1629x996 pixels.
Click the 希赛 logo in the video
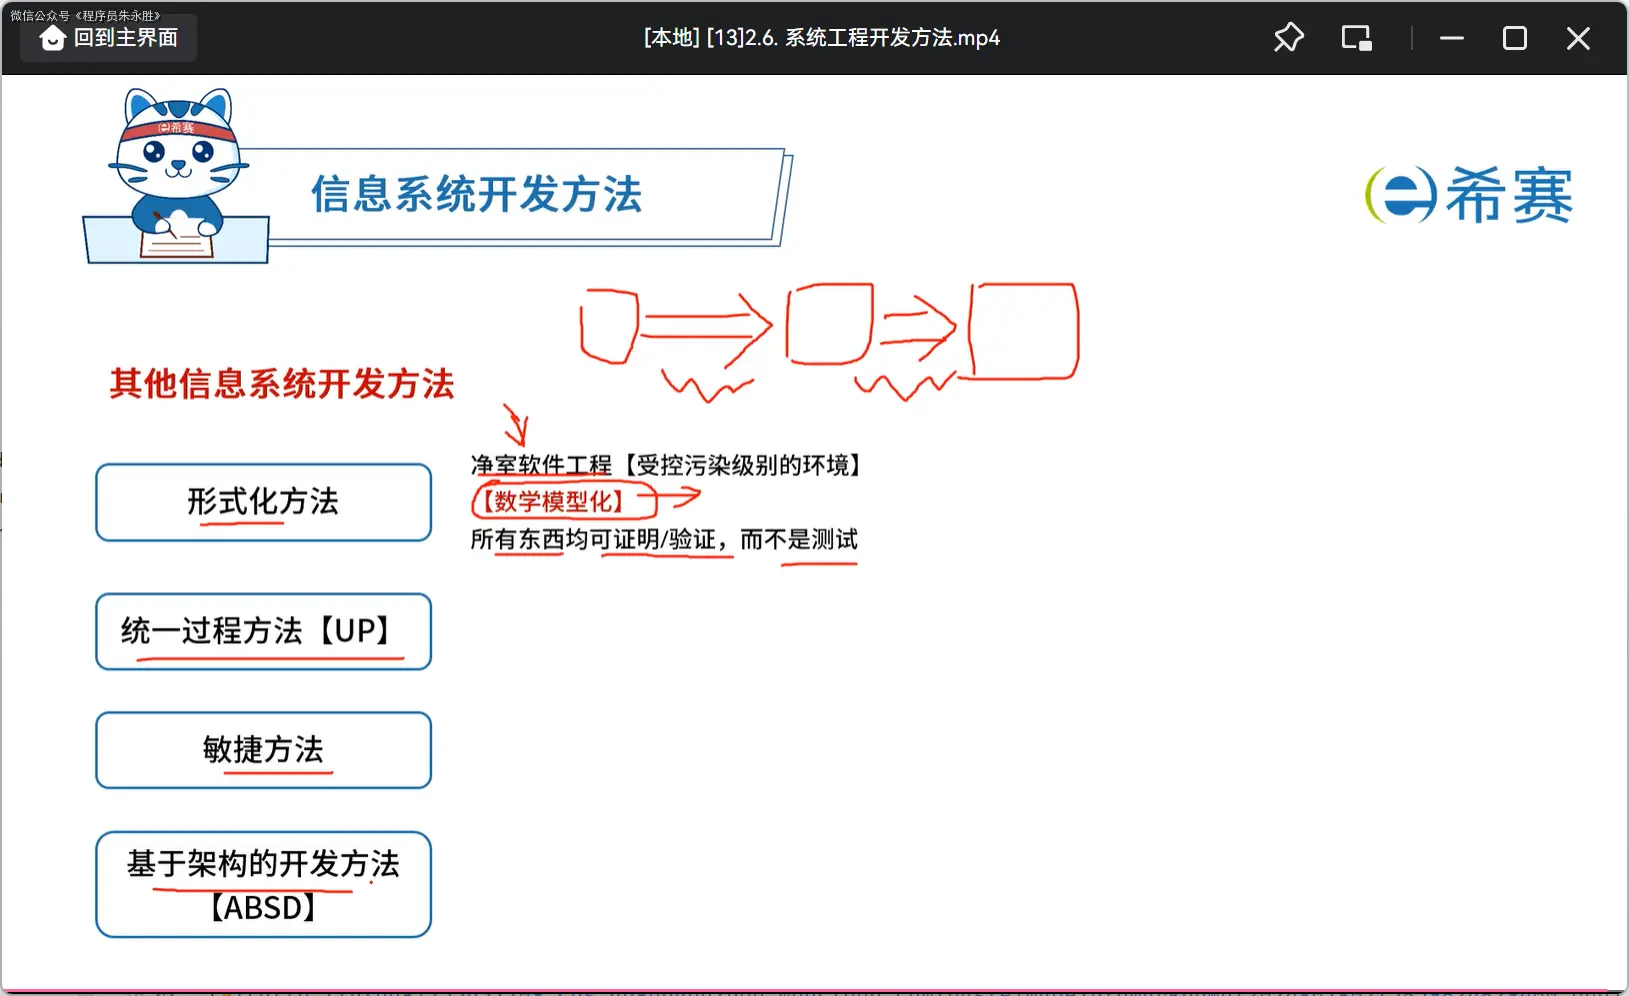[1468, 195]
